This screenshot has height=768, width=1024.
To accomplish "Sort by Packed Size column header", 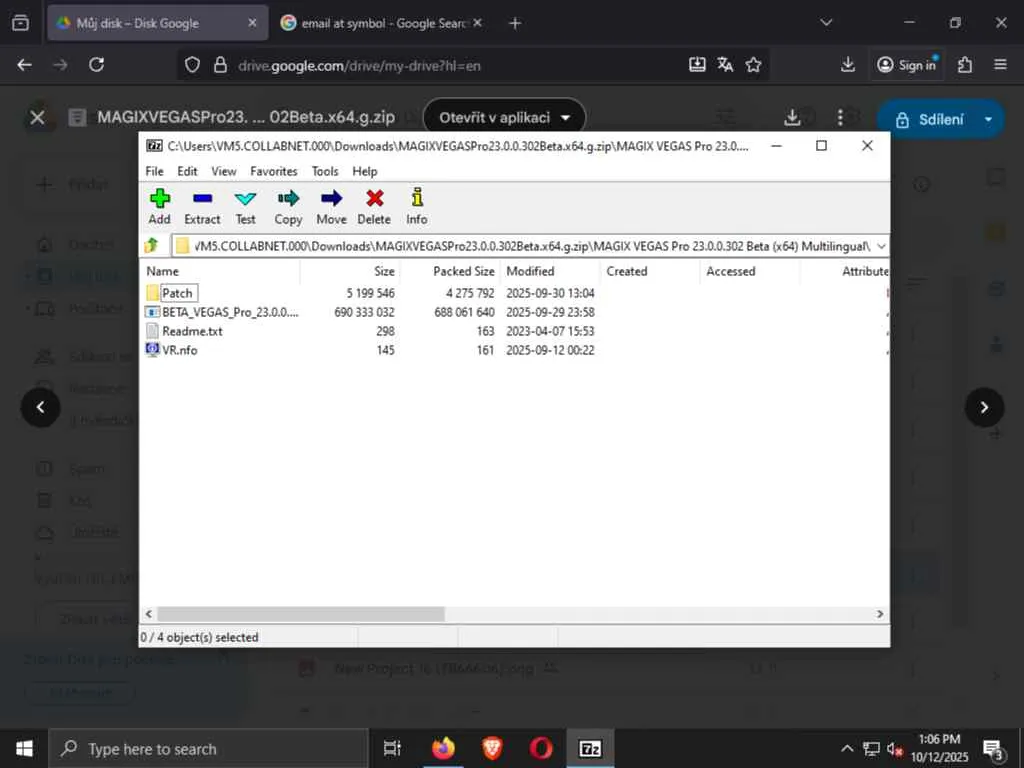I will [450, 271].
